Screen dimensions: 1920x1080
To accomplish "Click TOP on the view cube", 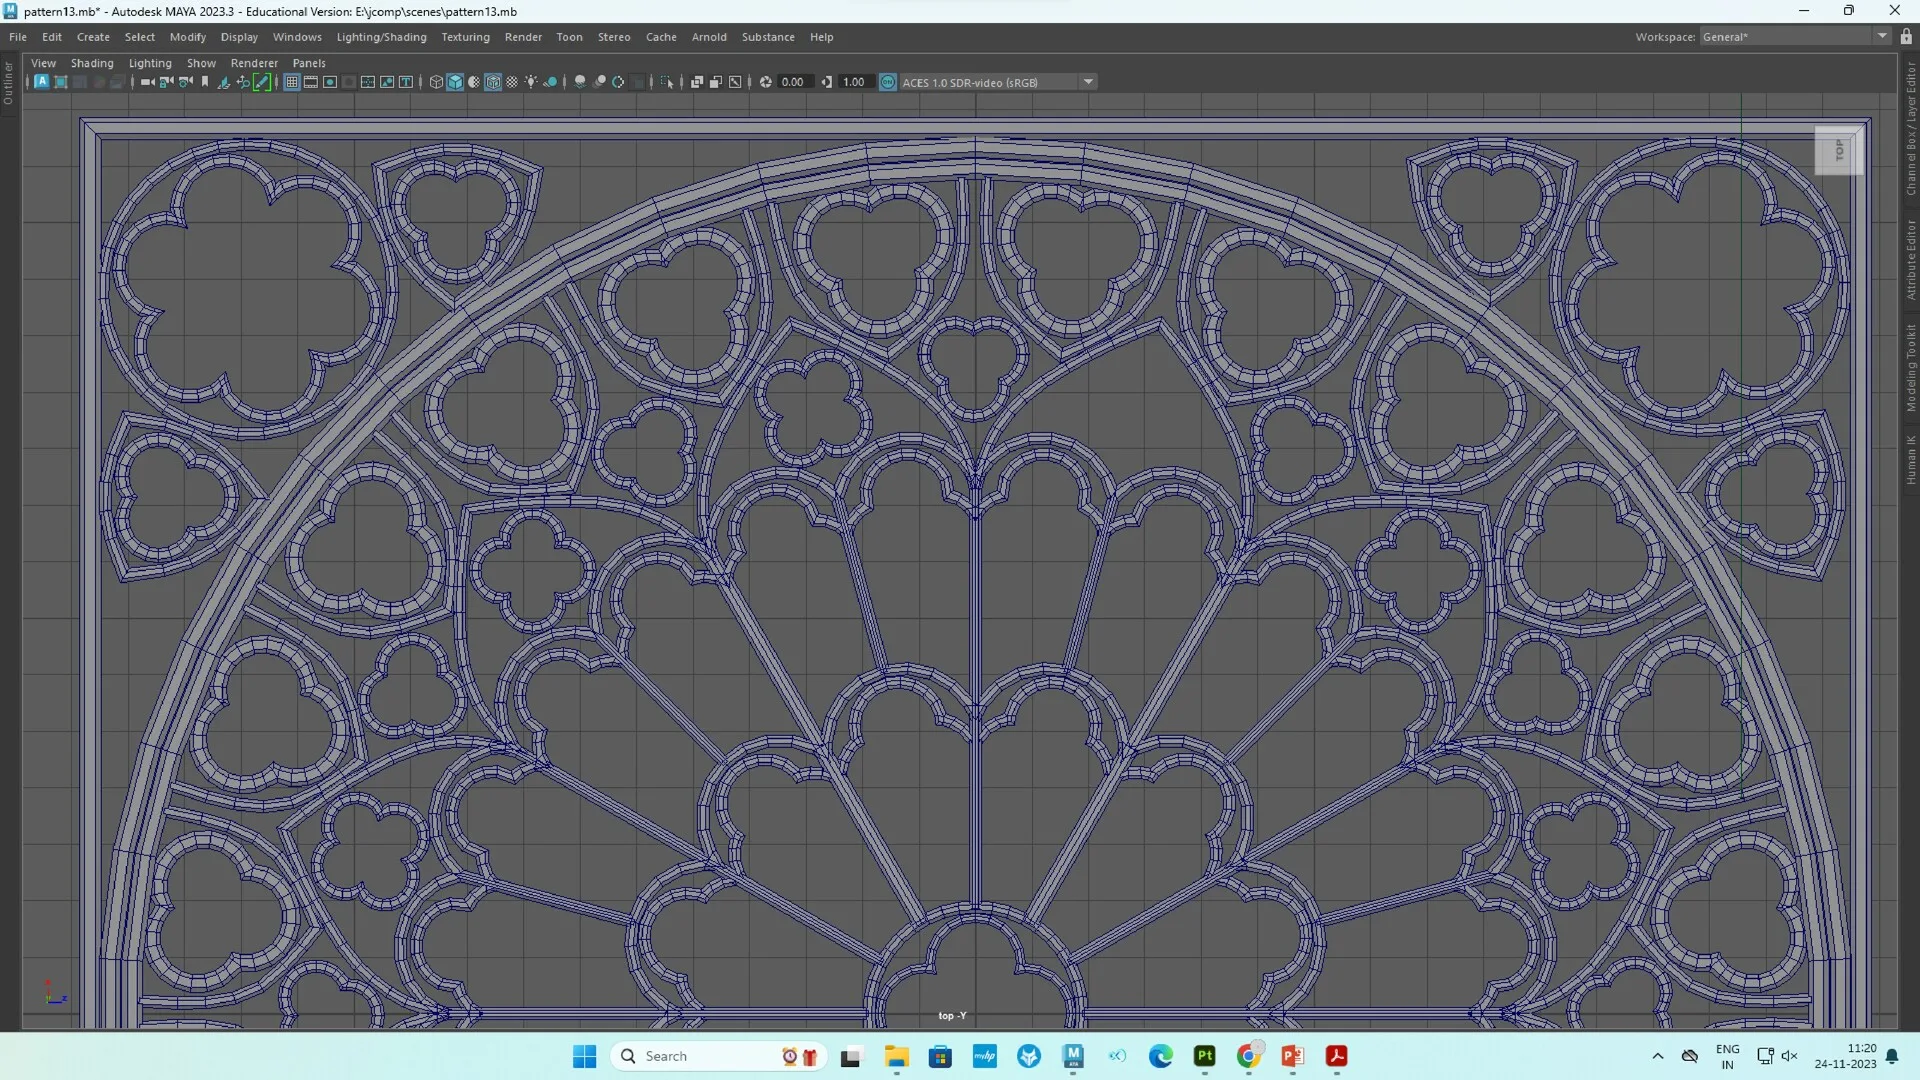I will 1838,150.
